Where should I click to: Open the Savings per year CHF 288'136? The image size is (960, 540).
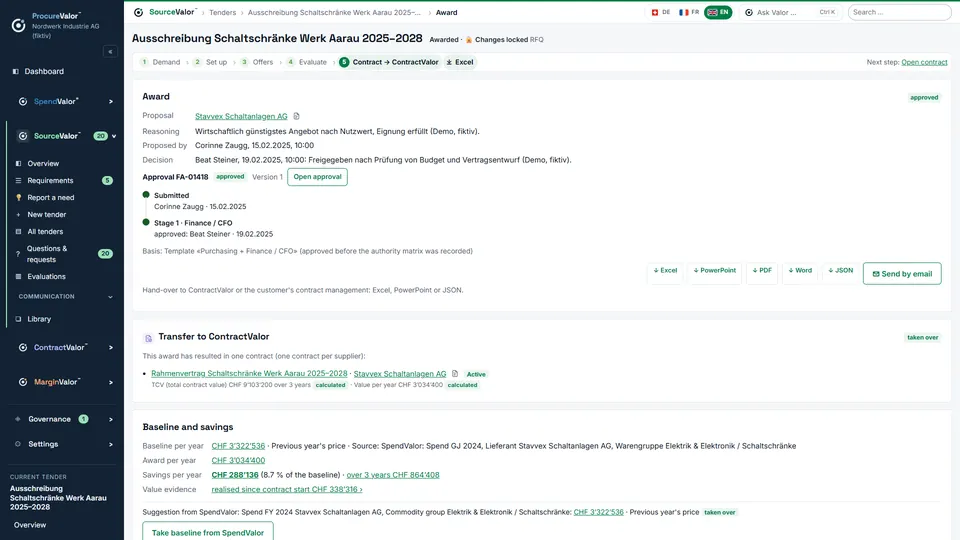click(234, 475)
